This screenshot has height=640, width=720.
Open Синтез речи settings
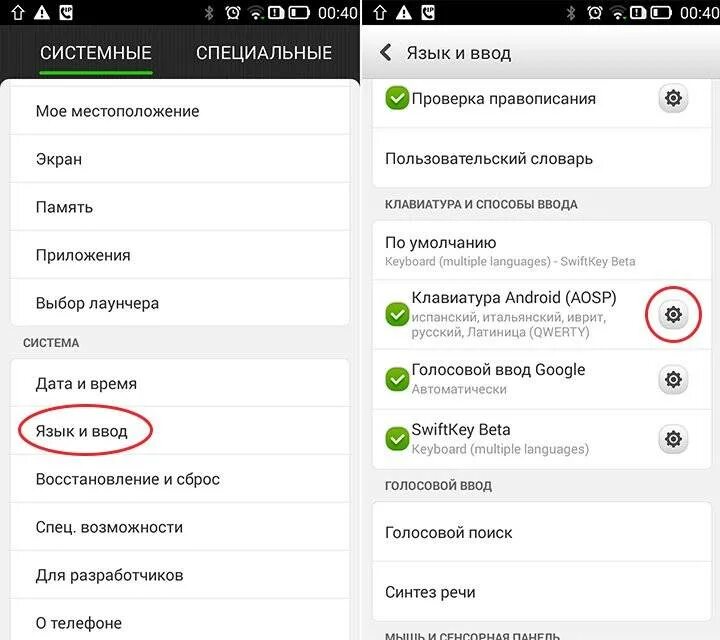pyautogui.click(x=542, y=592)
